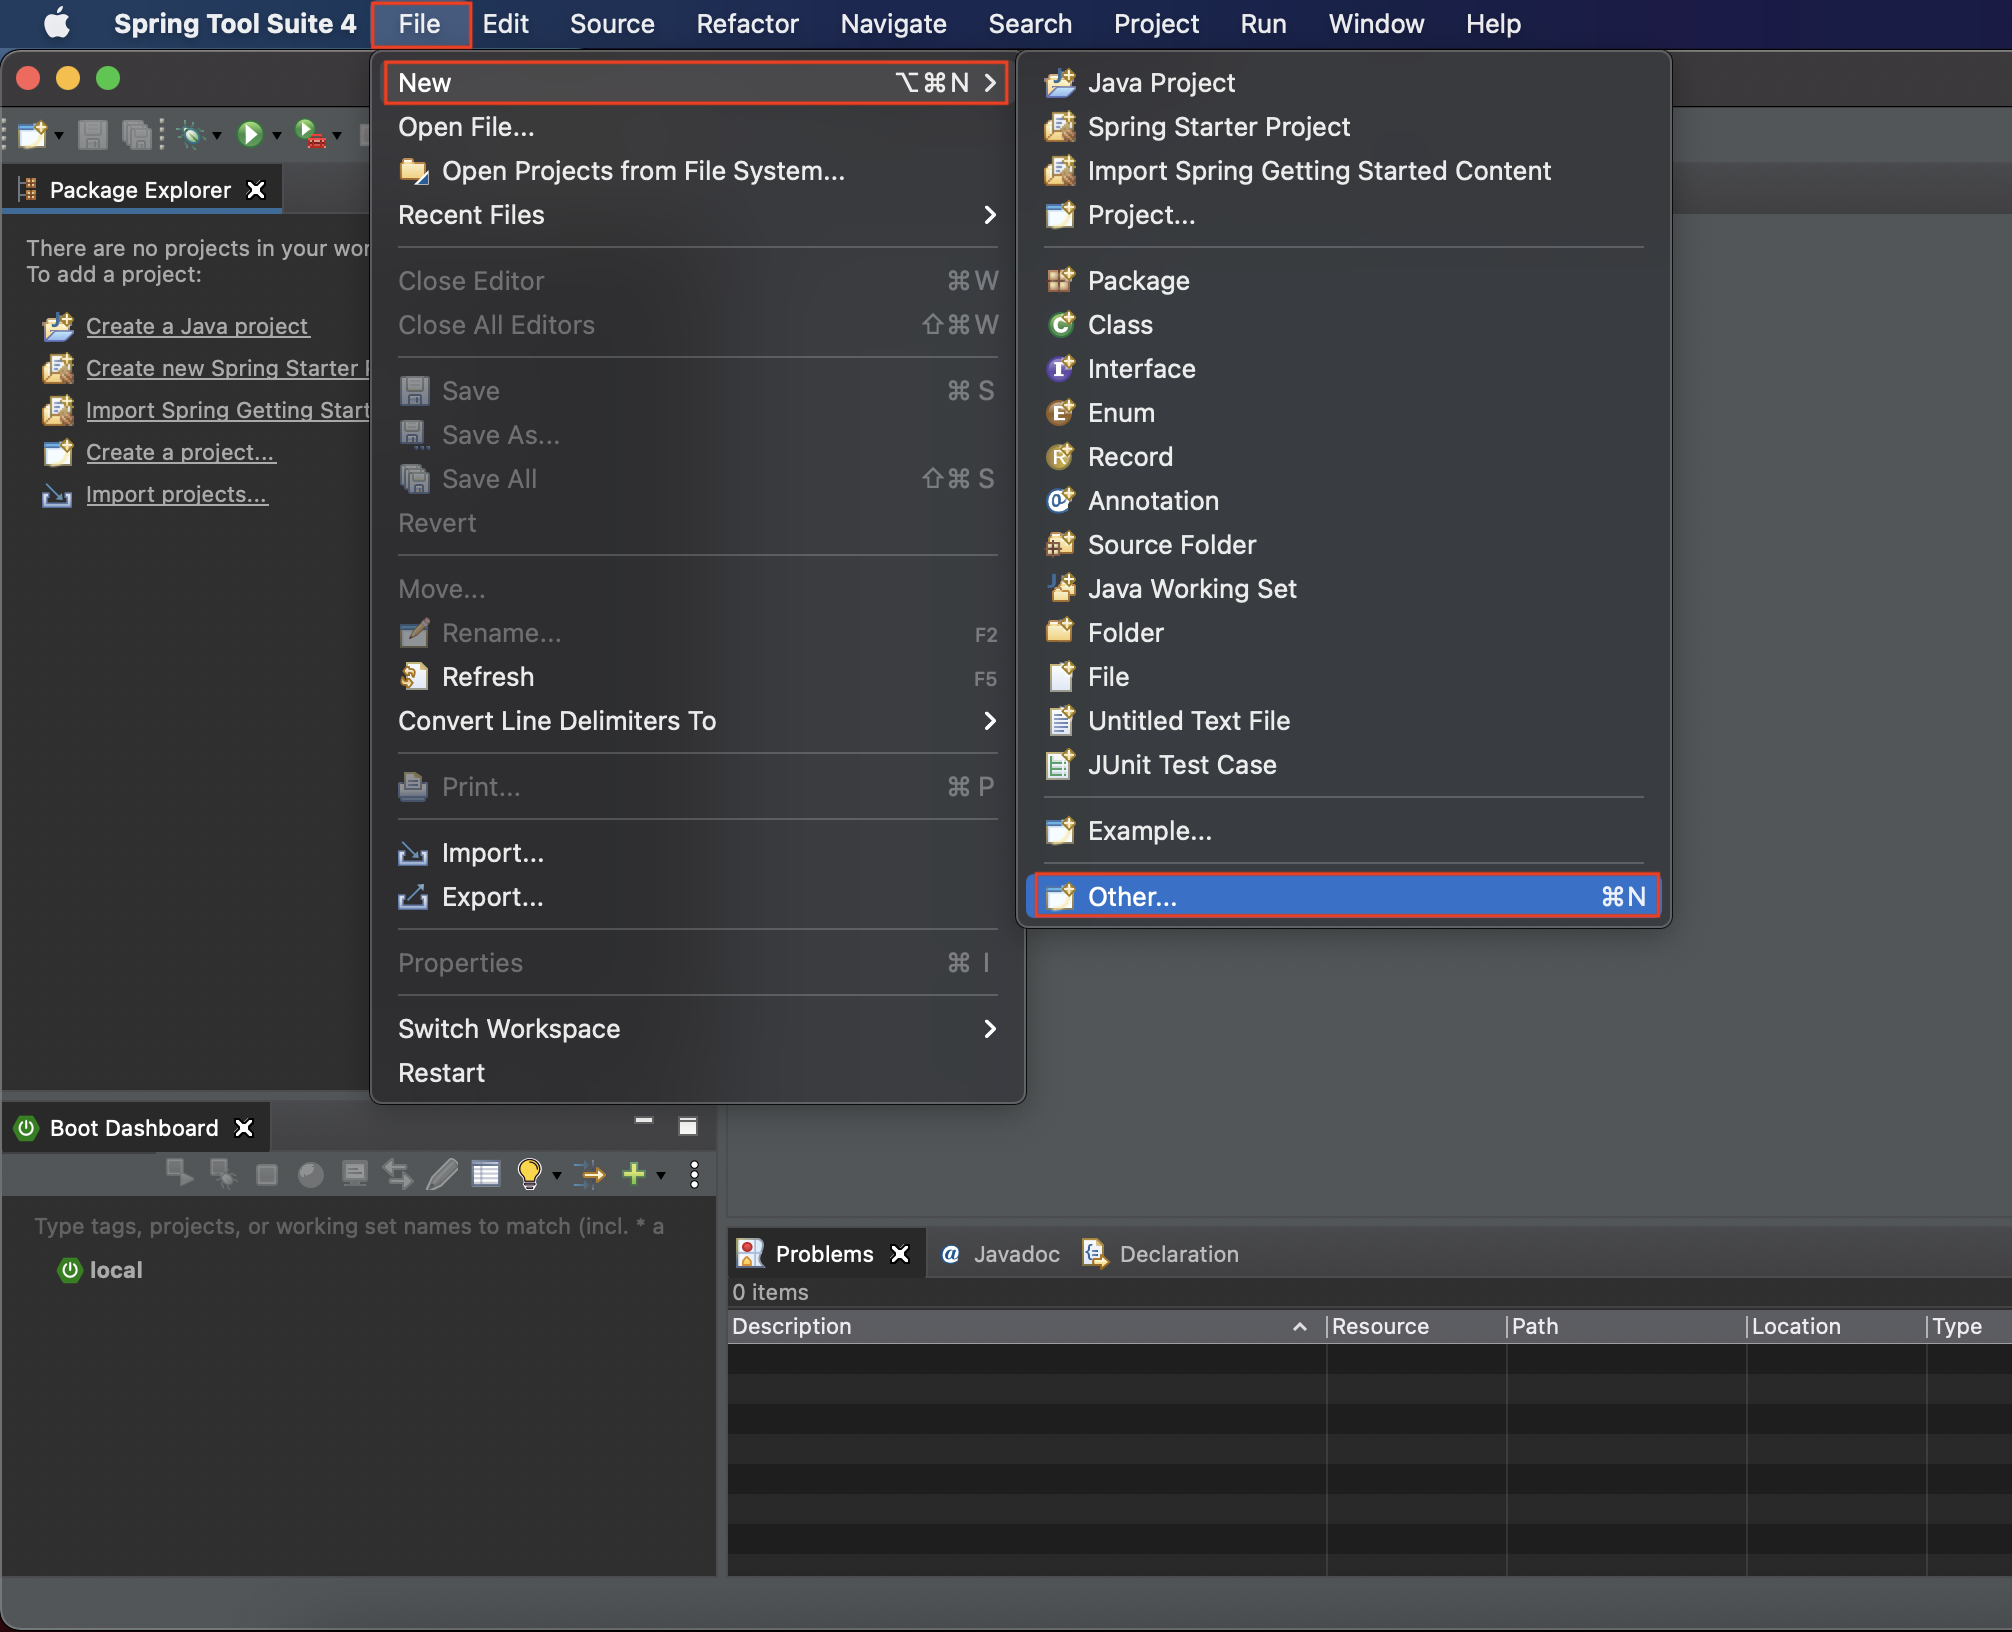
Task: Open the Edit menu in menu bar
Action: (505, 24)
